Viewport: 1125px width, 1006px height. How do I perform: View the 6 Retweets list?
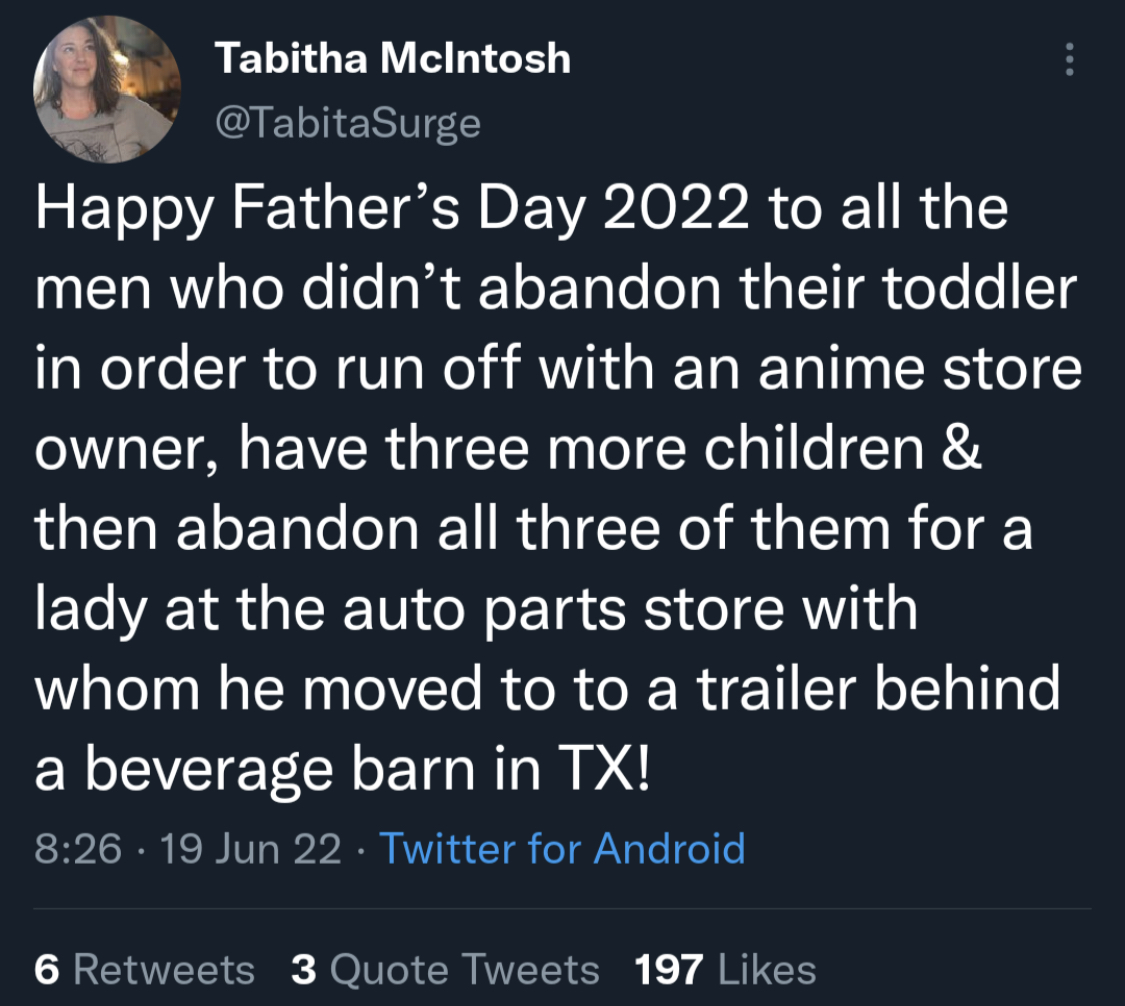point(144,969)
